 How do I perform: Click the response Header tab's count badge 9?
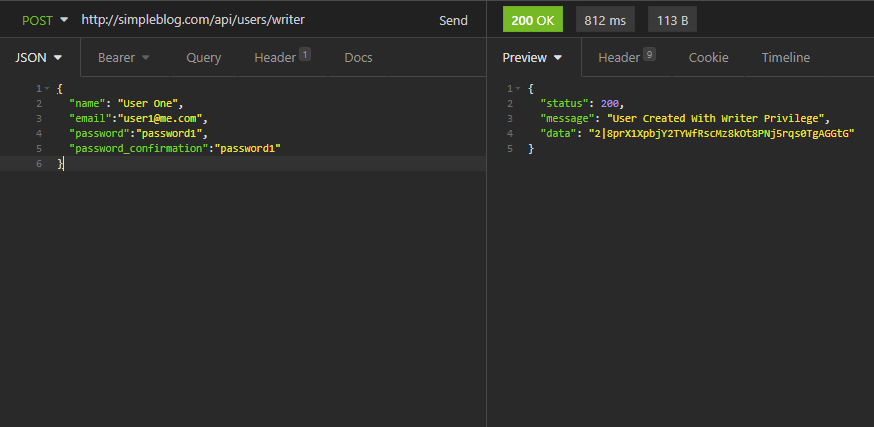tap(649, 54)
